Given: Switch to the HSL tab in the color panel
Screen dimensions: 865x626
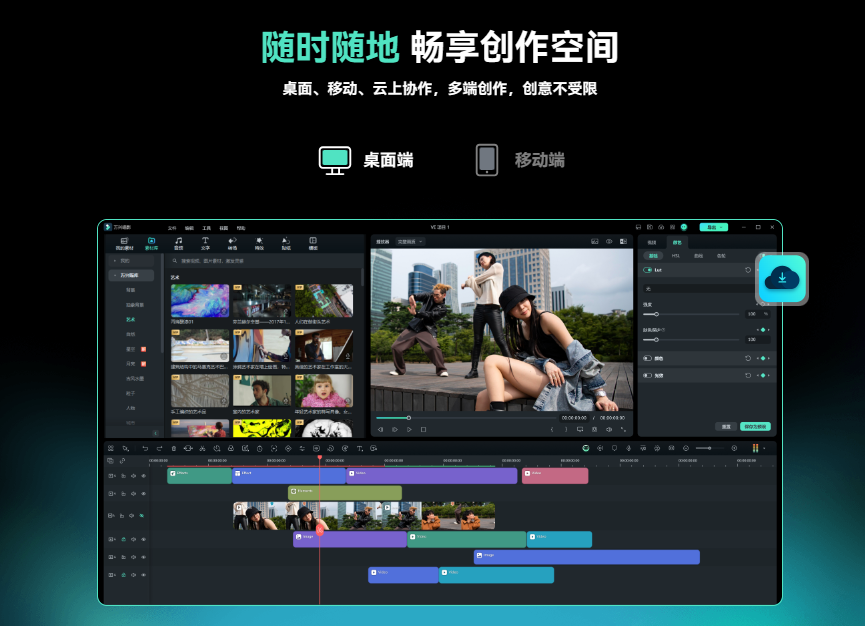Looking at the screenshot, I should (675, 255).
